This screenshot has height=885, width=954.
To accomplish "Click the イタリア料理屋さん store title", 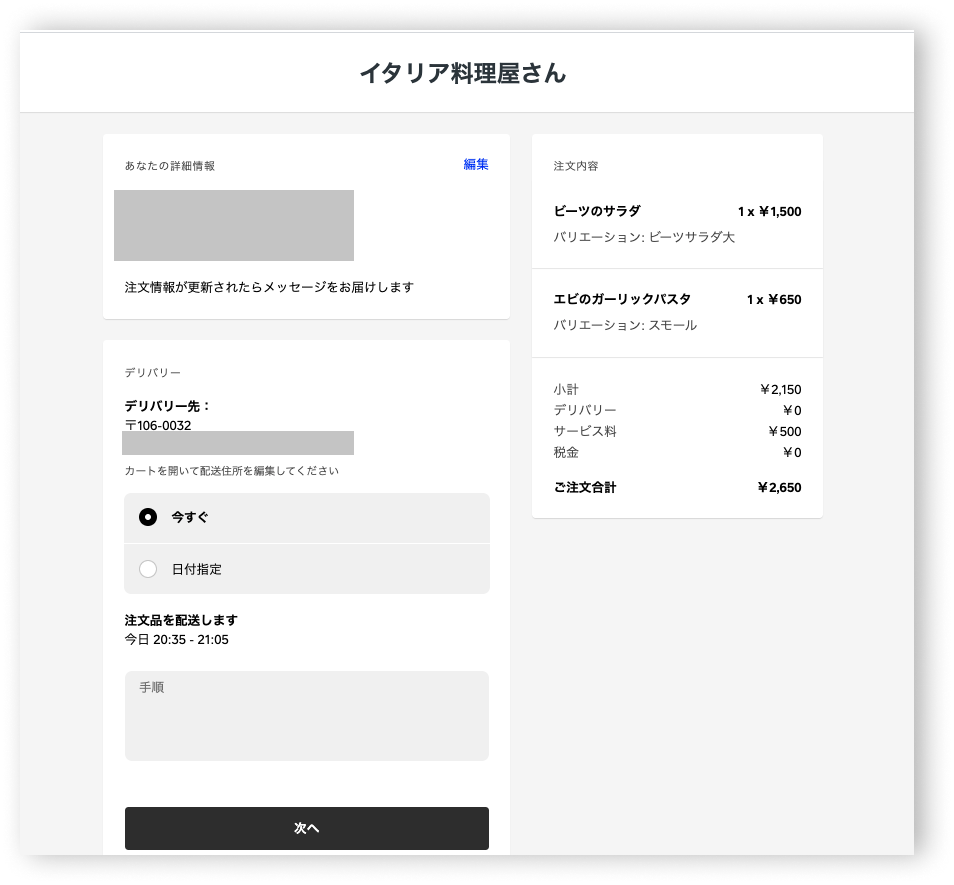I will click(463, 73).
